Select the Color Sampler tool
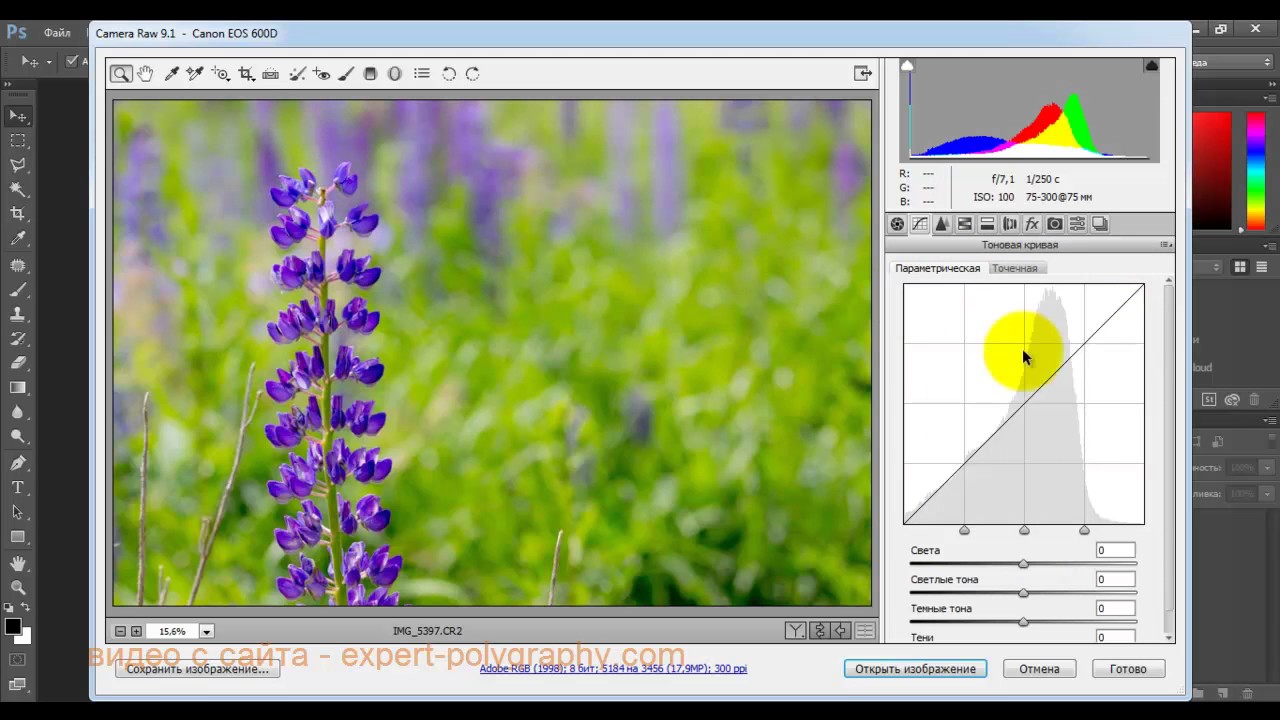This screenshot has height=720, width=1280. [195, 73]
